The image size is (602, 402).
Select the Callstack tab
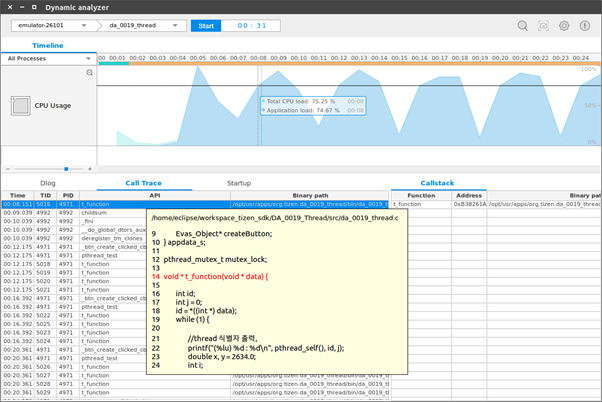(436, 183)
